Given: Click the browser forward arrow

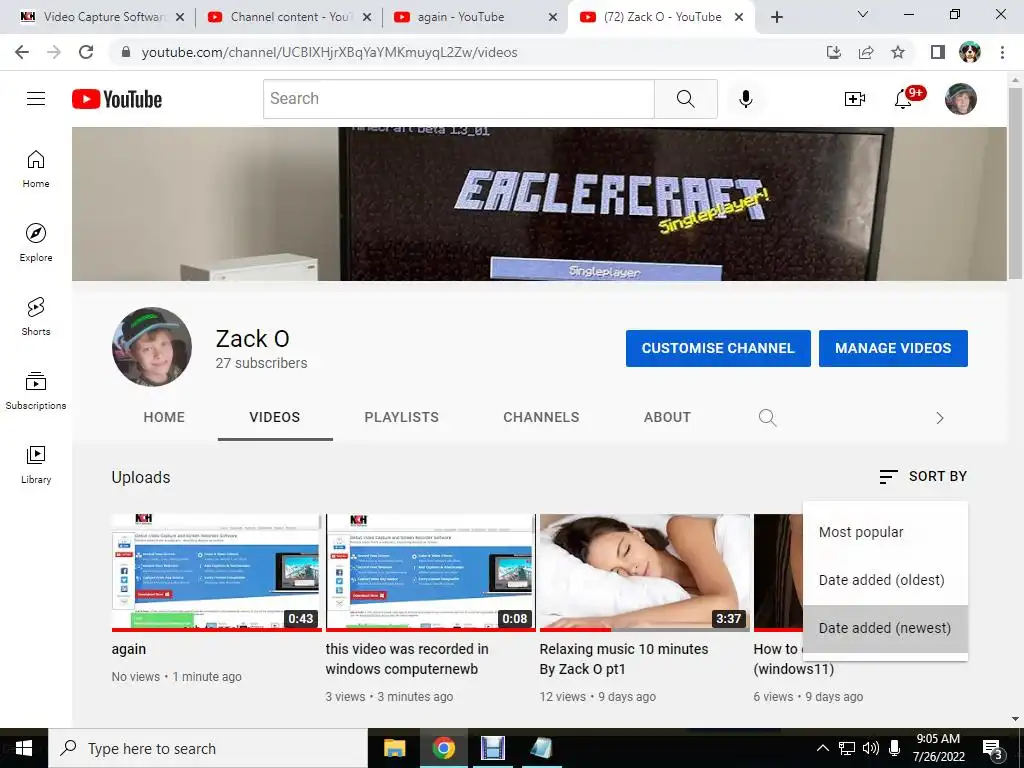Looking at the screenshot, I should (54, 52).
